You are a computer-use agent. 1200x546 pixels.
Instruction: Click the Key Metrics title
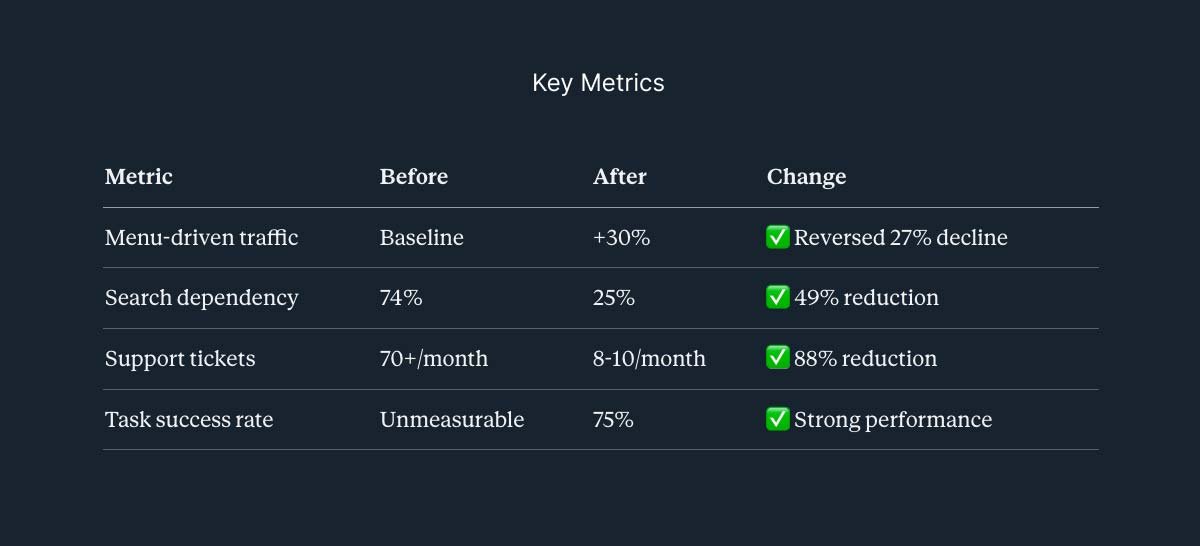click(x=598, y=83)
